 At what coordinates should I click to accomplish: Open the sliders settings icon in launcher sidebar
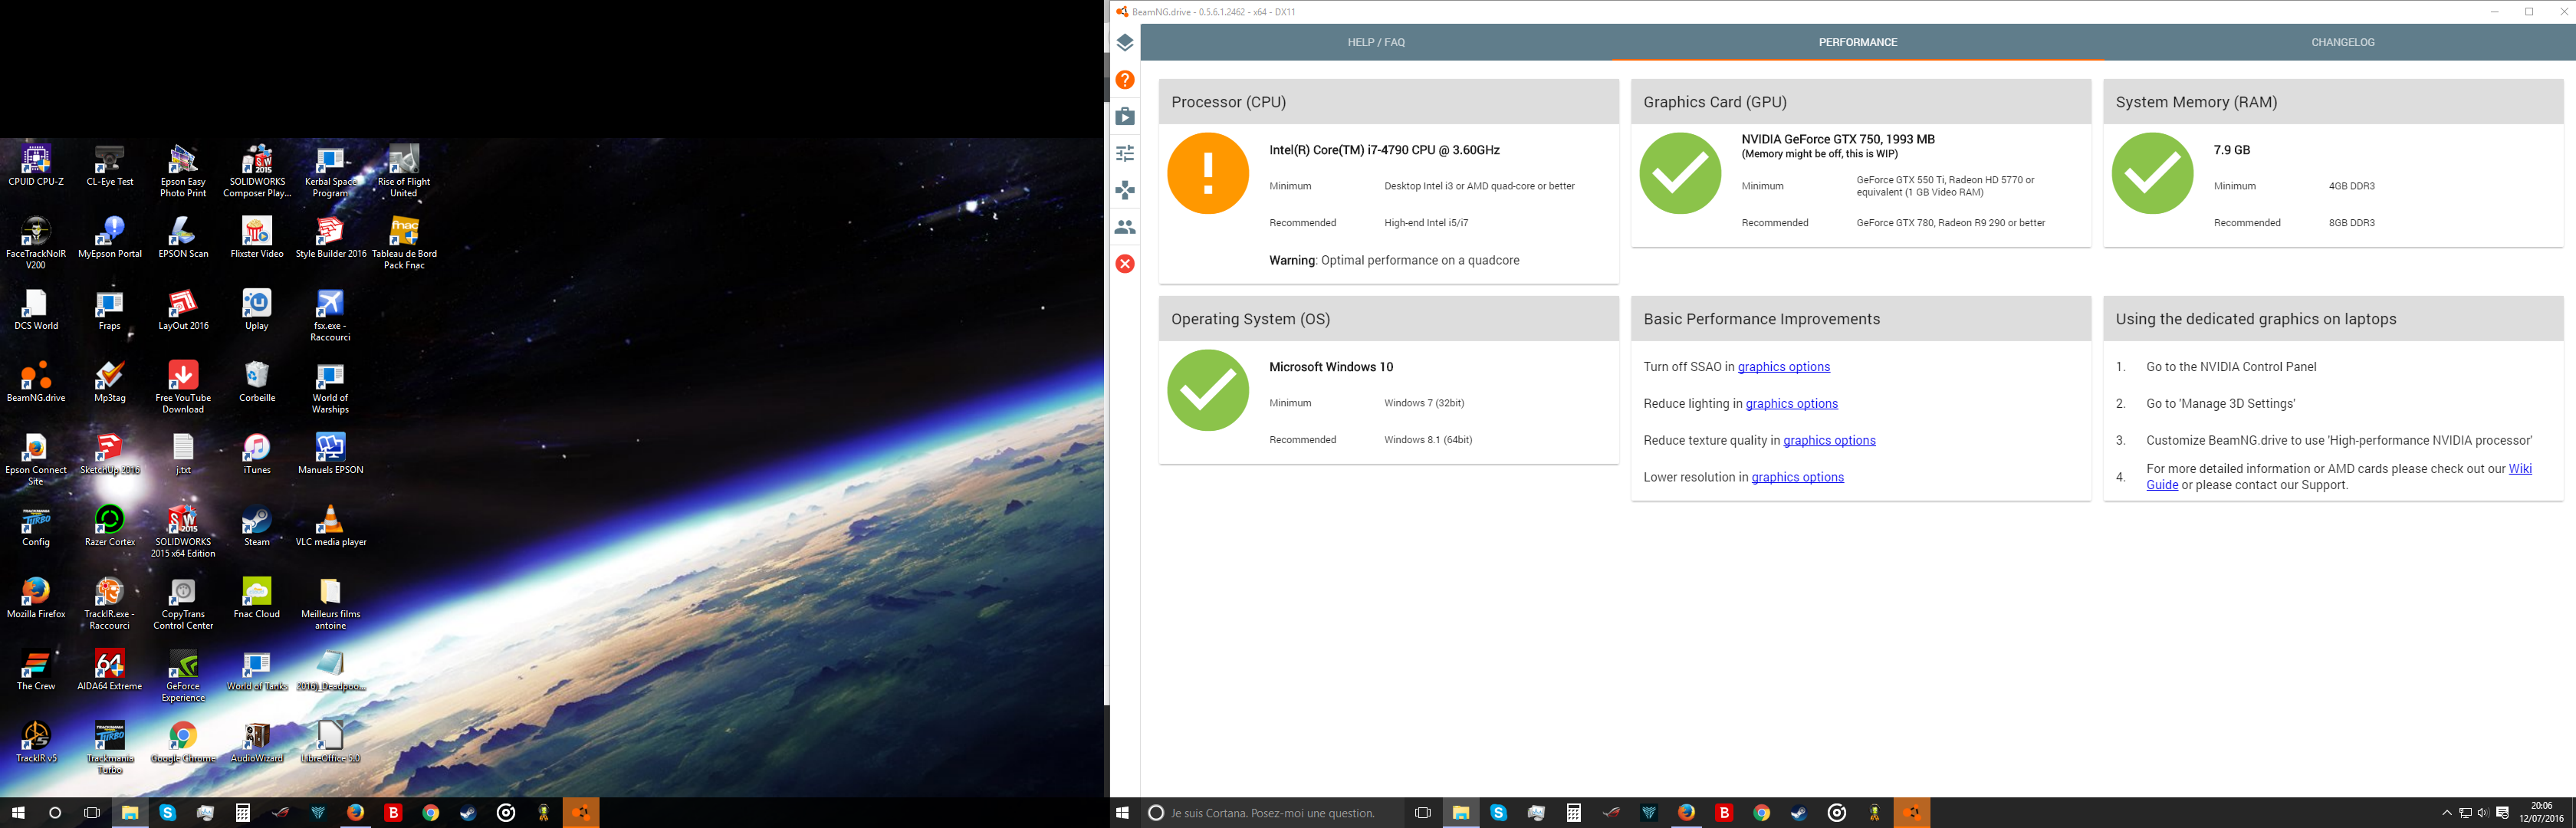click(x=1125, y=153)
